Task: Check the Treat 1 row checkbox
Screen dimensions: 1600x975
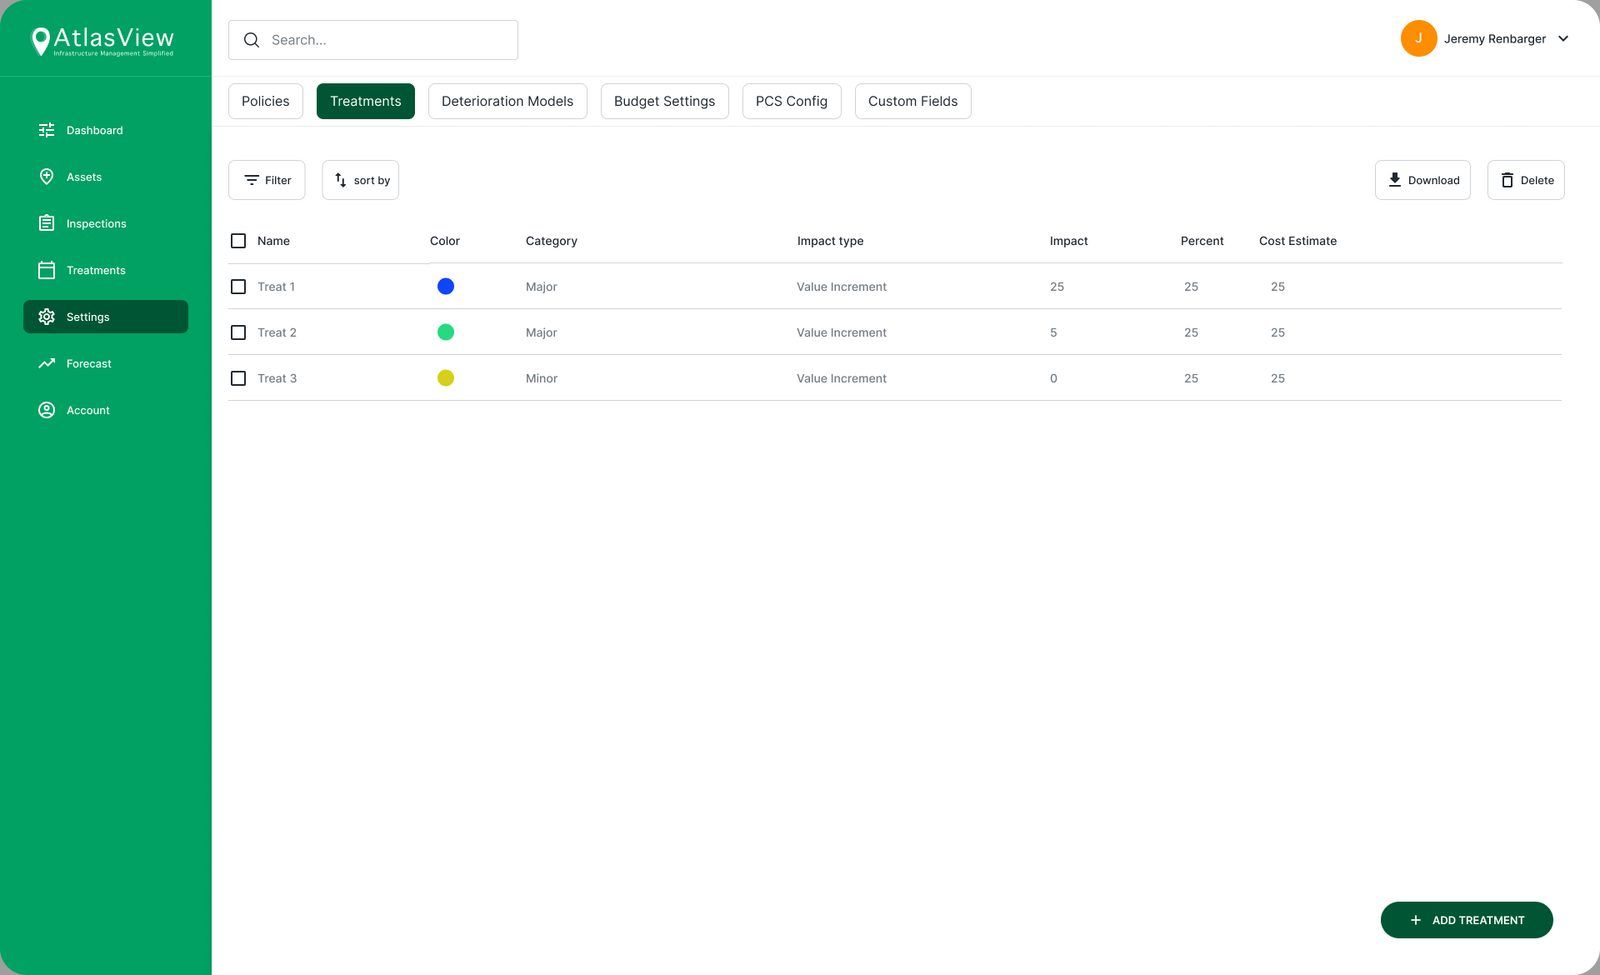Action: click(238, 287)
